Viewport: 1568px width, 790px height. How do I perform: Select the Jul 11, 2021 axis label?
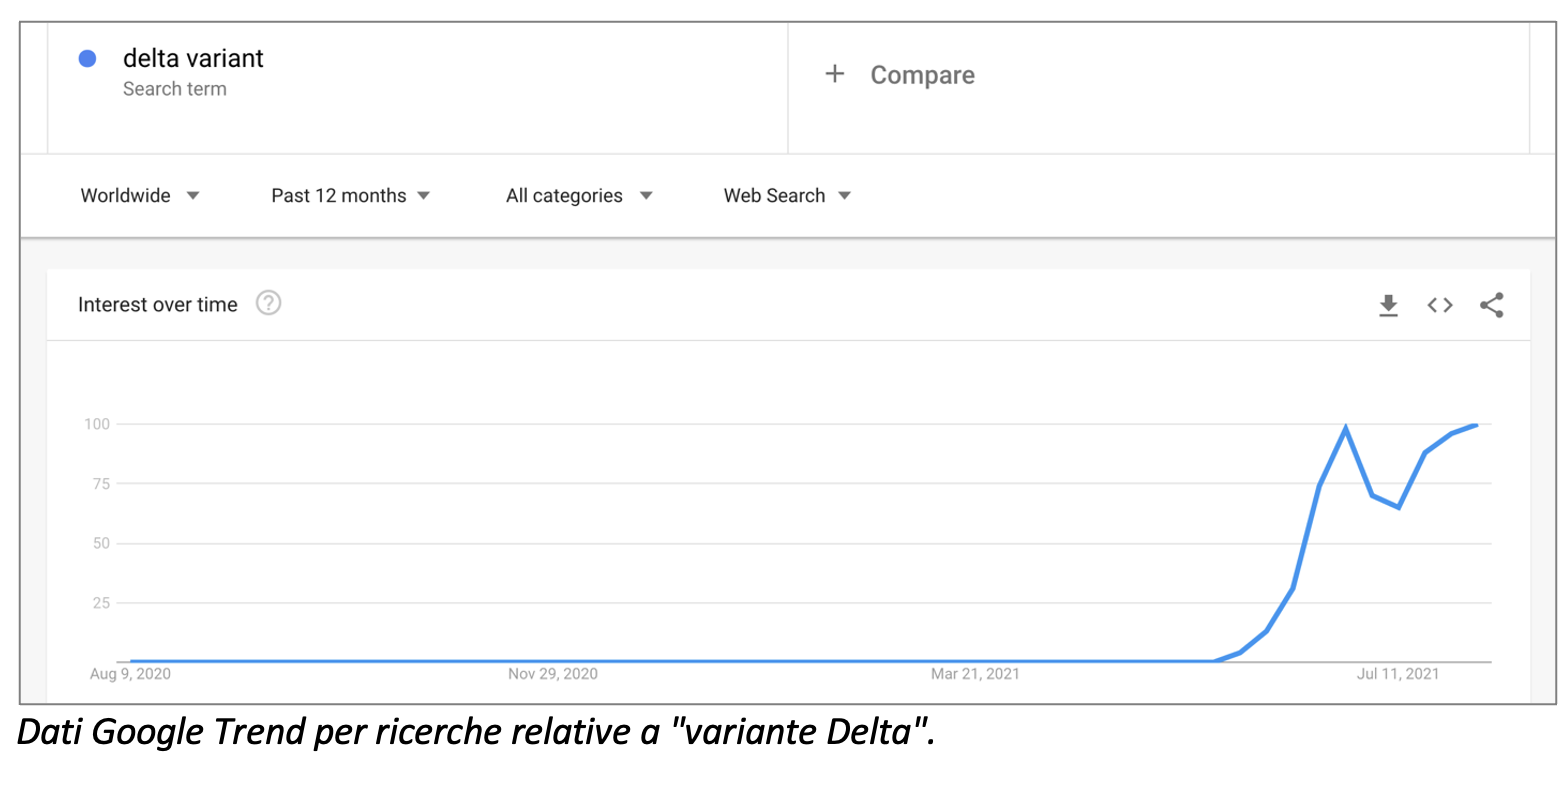[1397, 674]
